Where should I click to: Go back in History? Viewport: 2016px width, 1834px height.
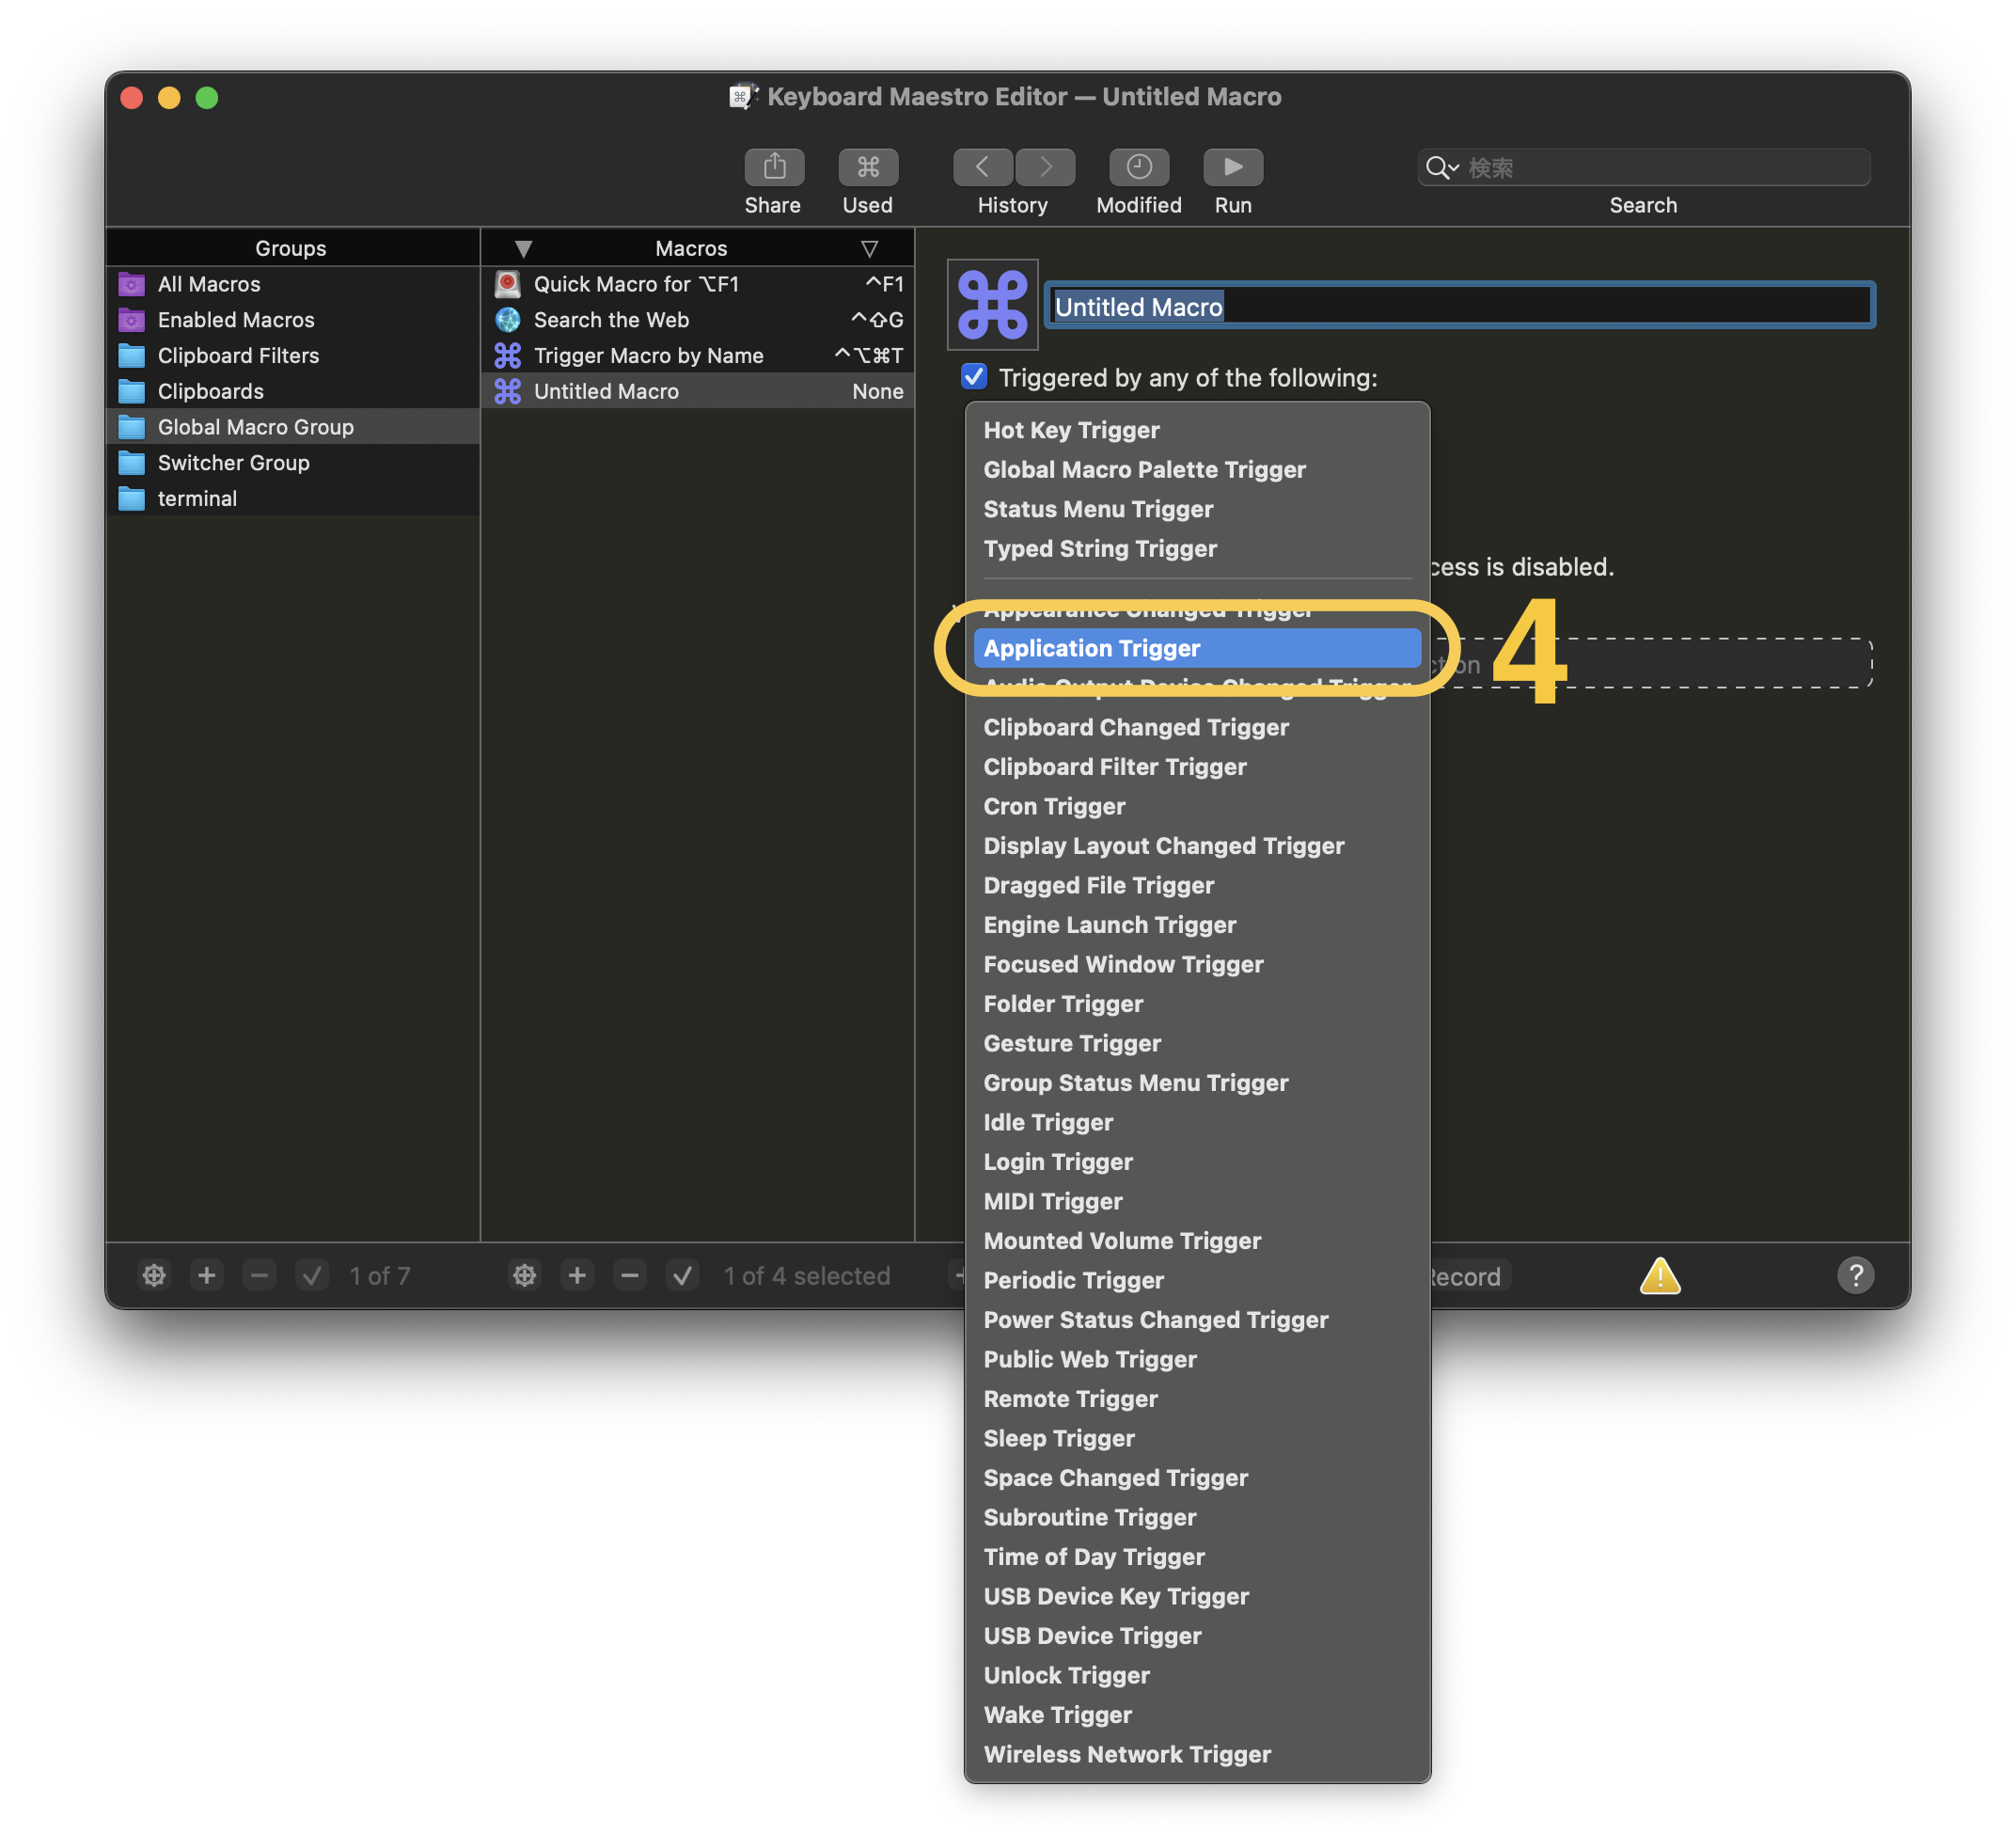[982, 166]
